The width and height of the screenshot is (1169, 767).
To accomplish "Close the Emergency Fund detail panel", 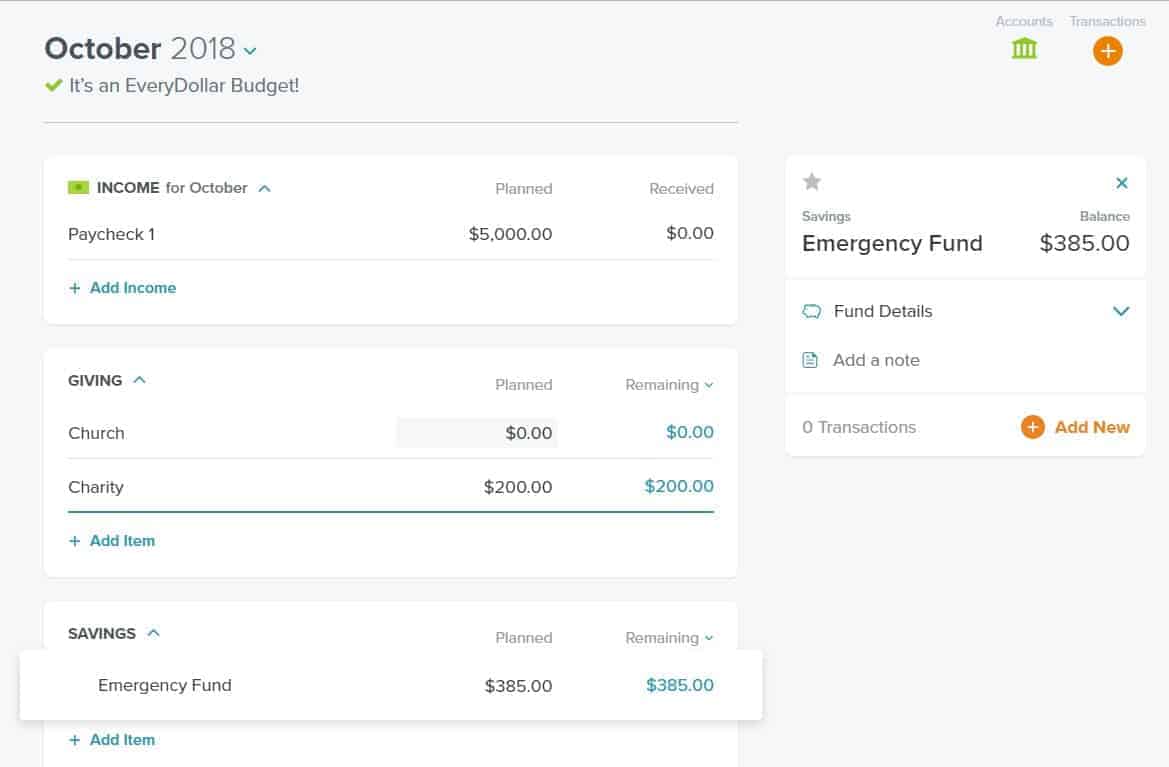I will coord(1121,183).
